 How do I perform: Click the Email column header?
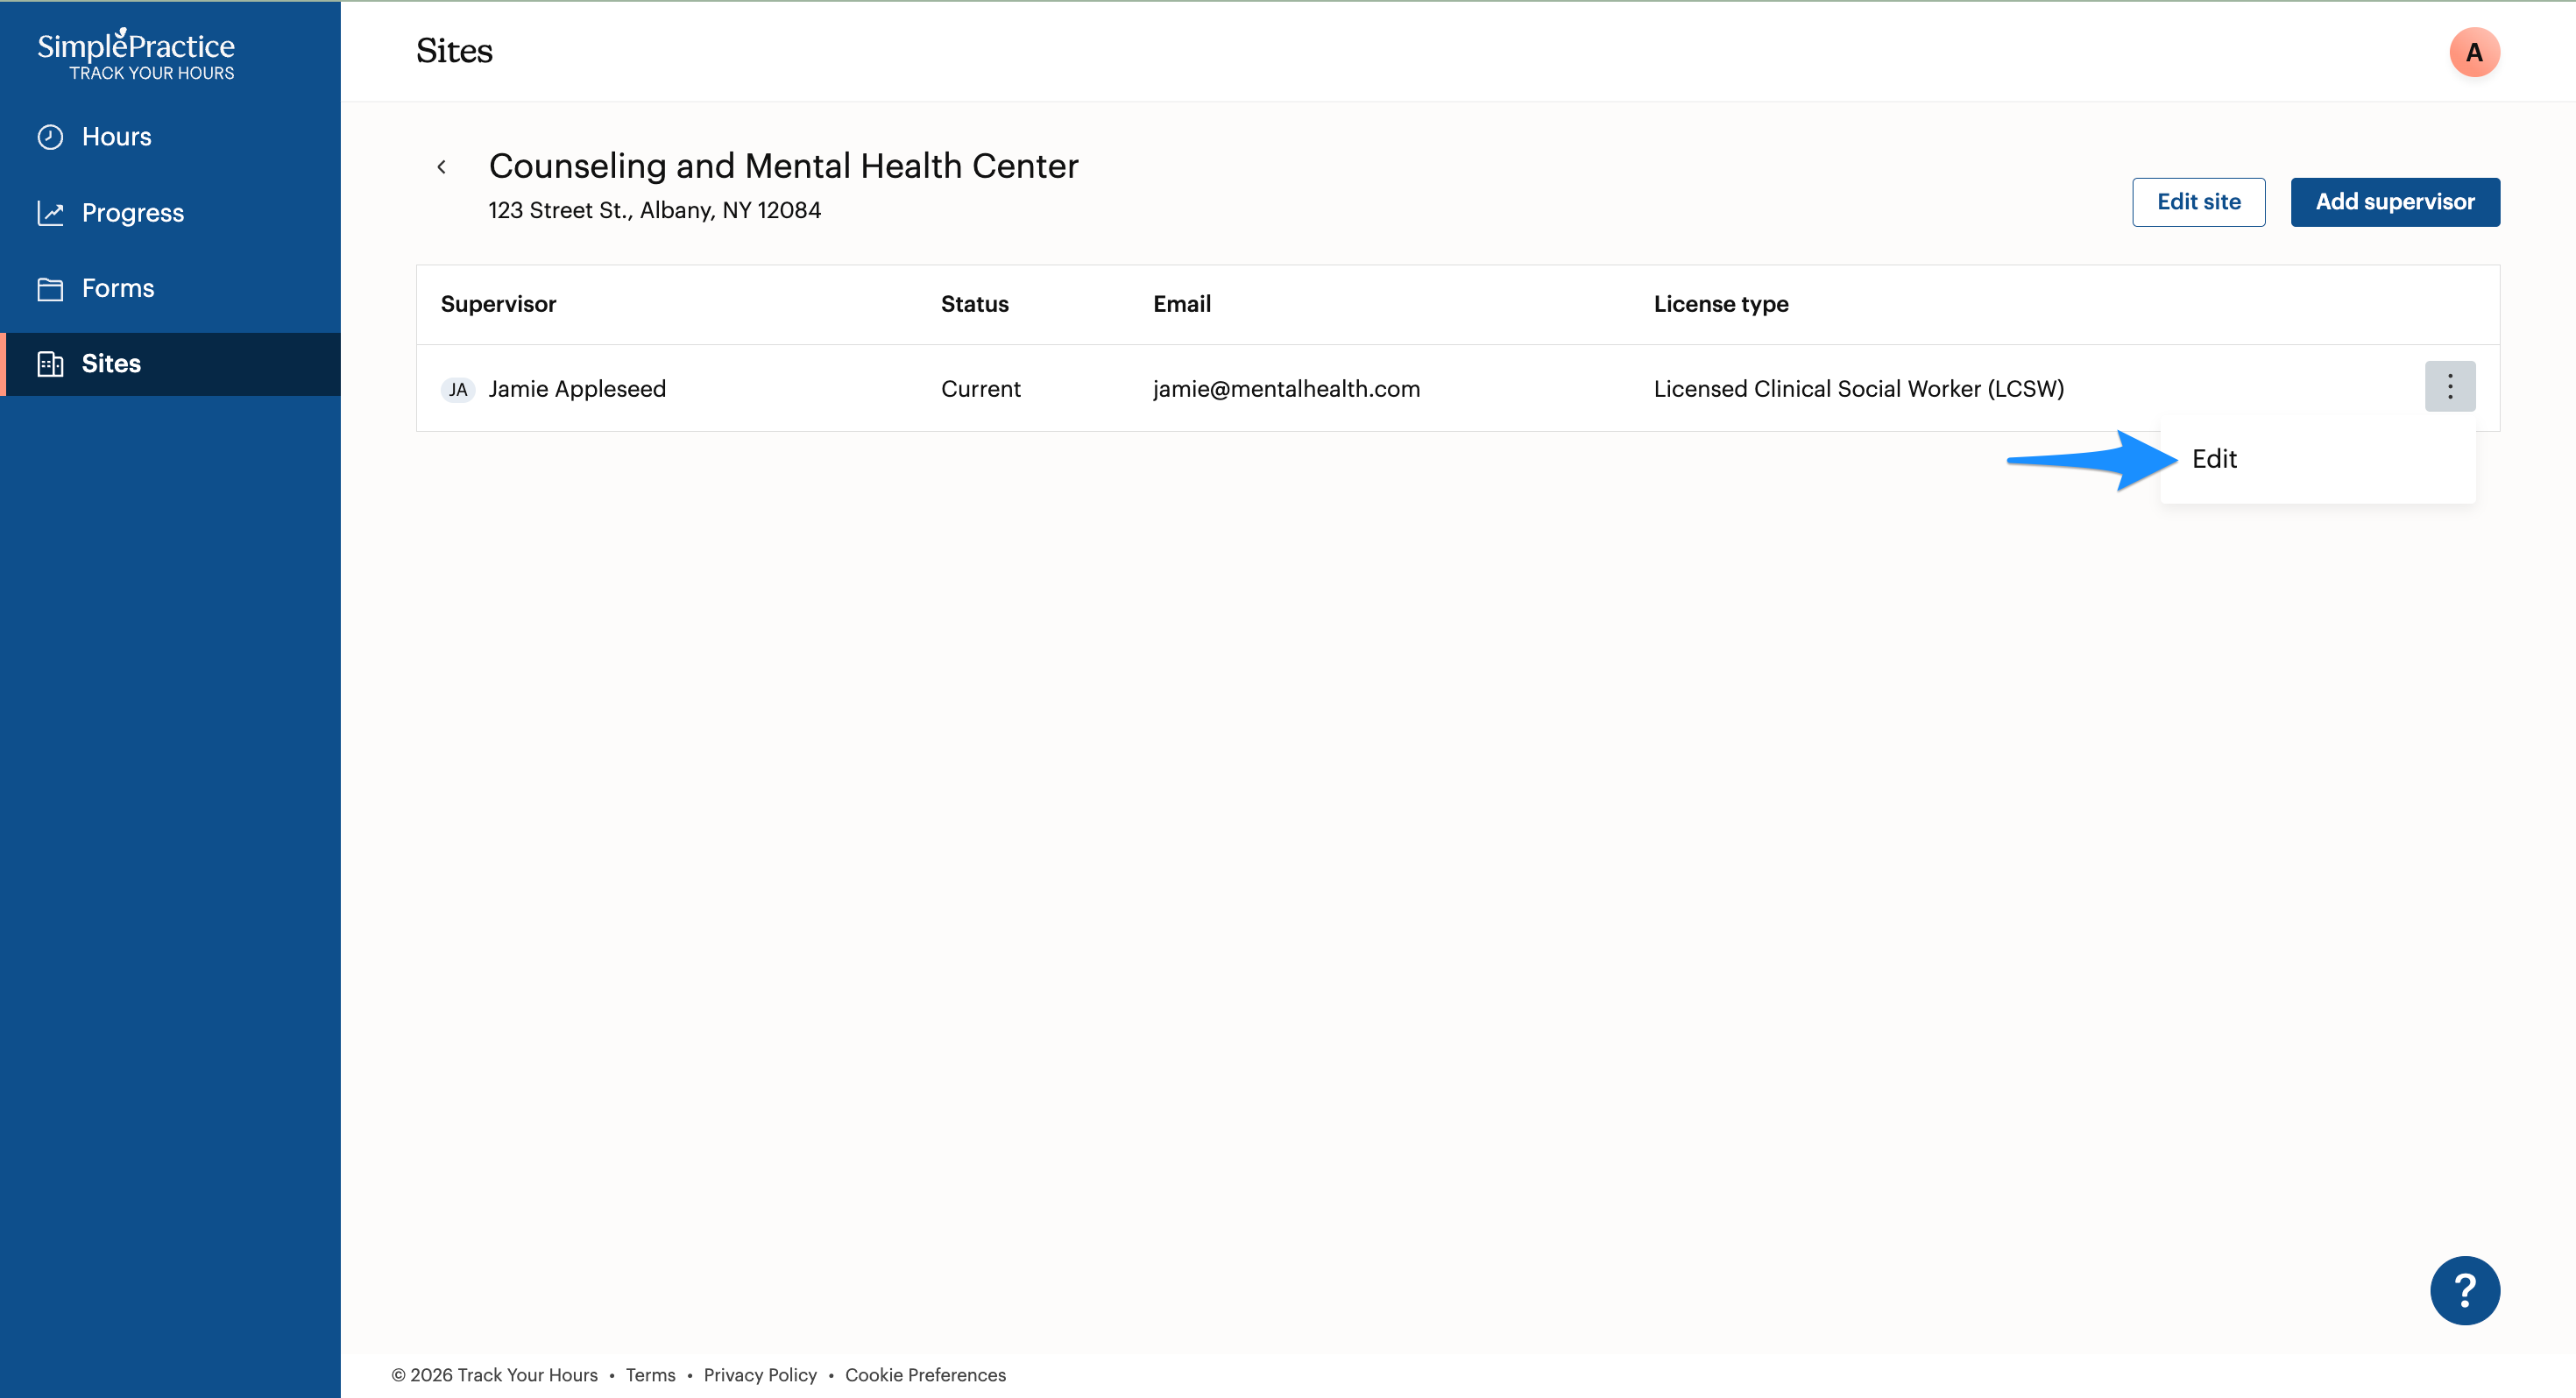tap(1181, 304)
